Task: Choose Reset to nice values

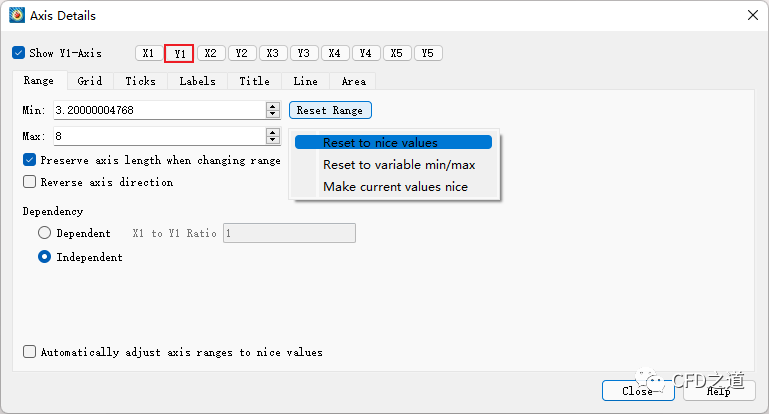Action: (393, 142)
